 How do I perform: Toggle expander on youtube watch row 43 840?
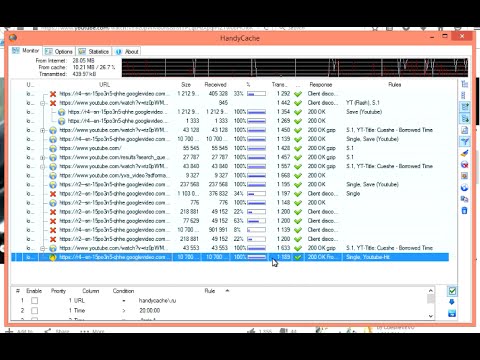(x=43, y=167)
